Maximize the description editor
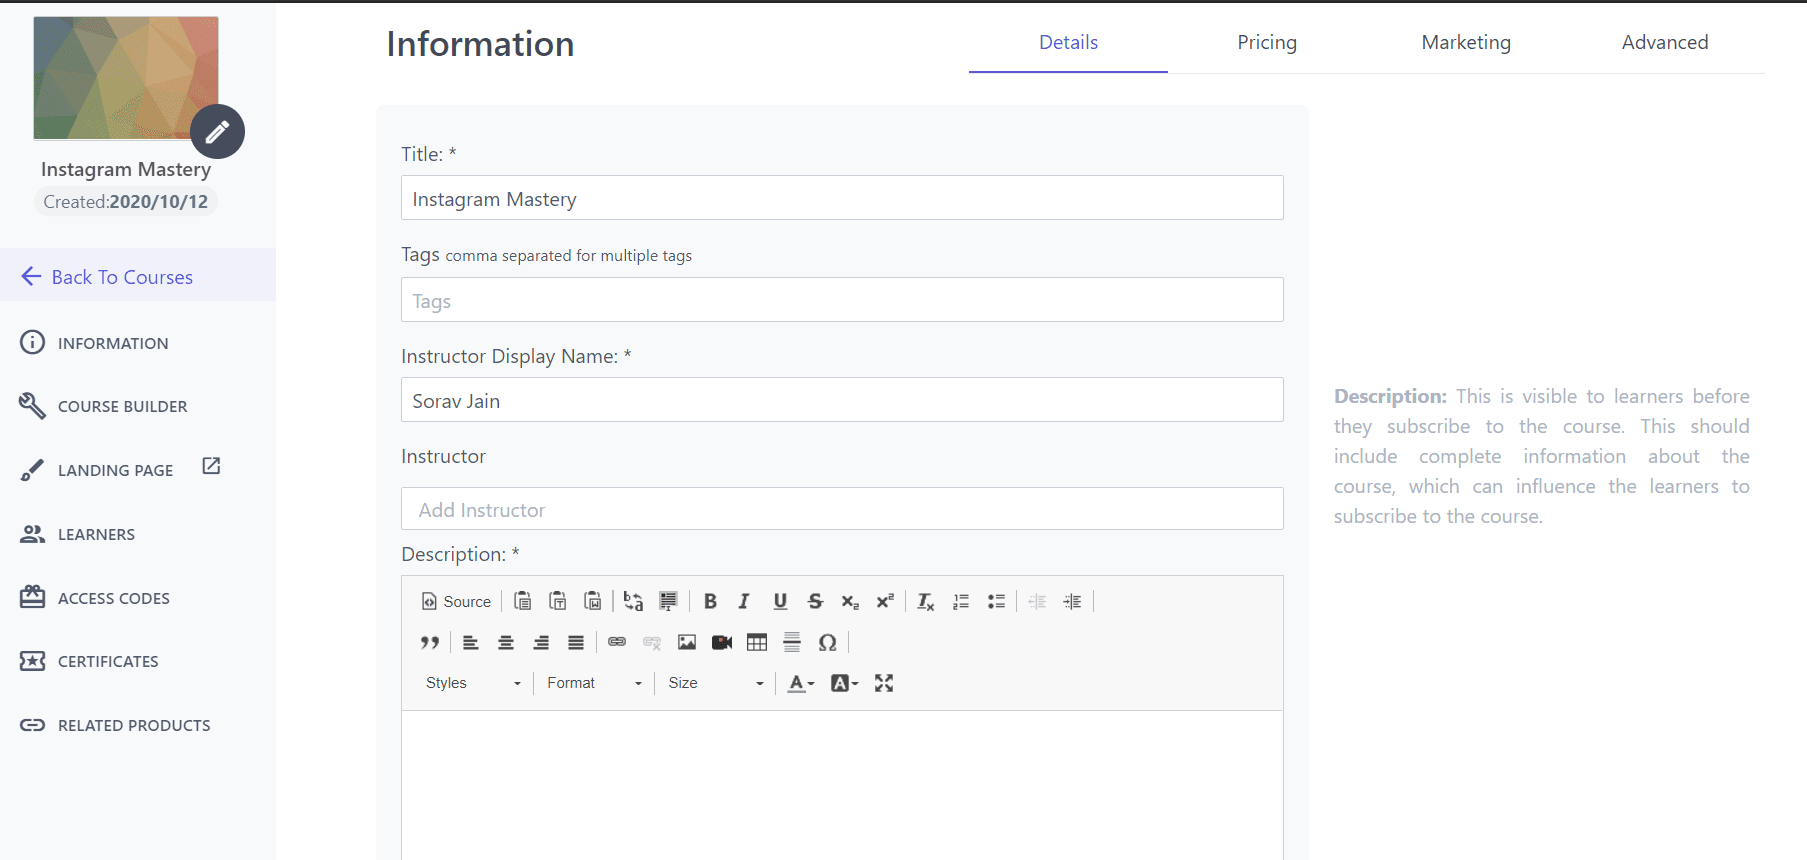The width and height of the screenshot is (1807, 860). tap(884, 683)
